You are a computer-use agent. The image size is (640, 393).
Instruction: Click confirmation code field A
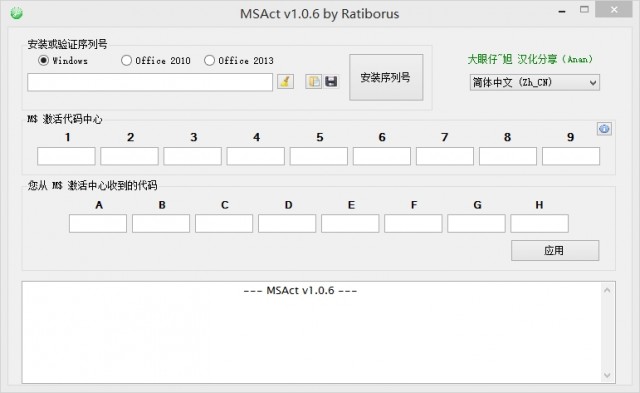click(98, 224)
